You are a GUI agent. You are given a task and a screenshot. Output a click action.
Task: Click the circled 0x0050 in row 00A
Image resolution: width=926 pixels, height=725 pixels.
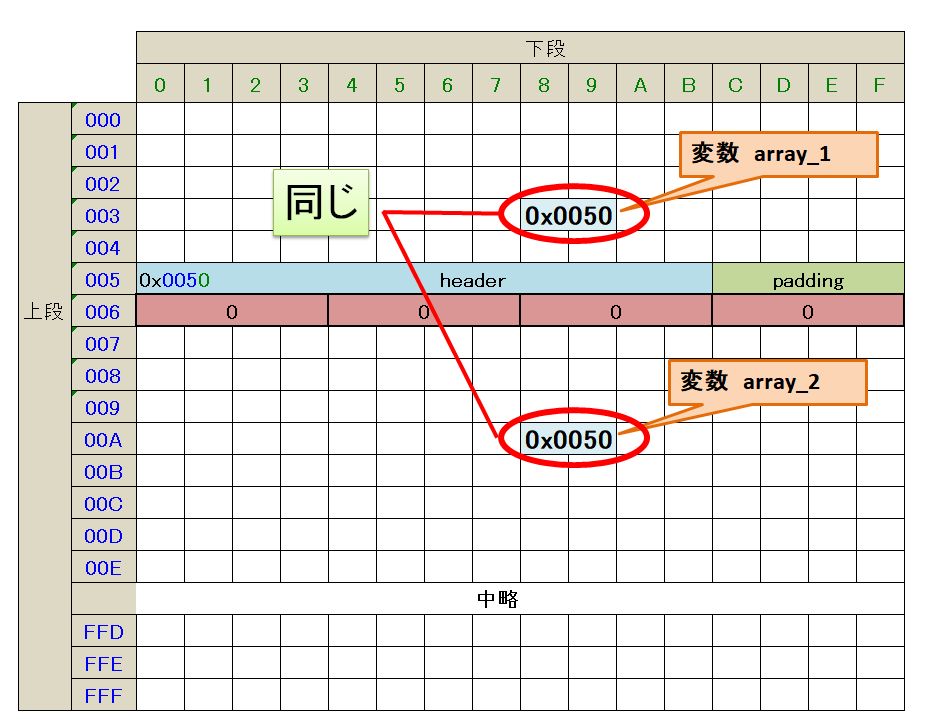(x=569, y=440)
